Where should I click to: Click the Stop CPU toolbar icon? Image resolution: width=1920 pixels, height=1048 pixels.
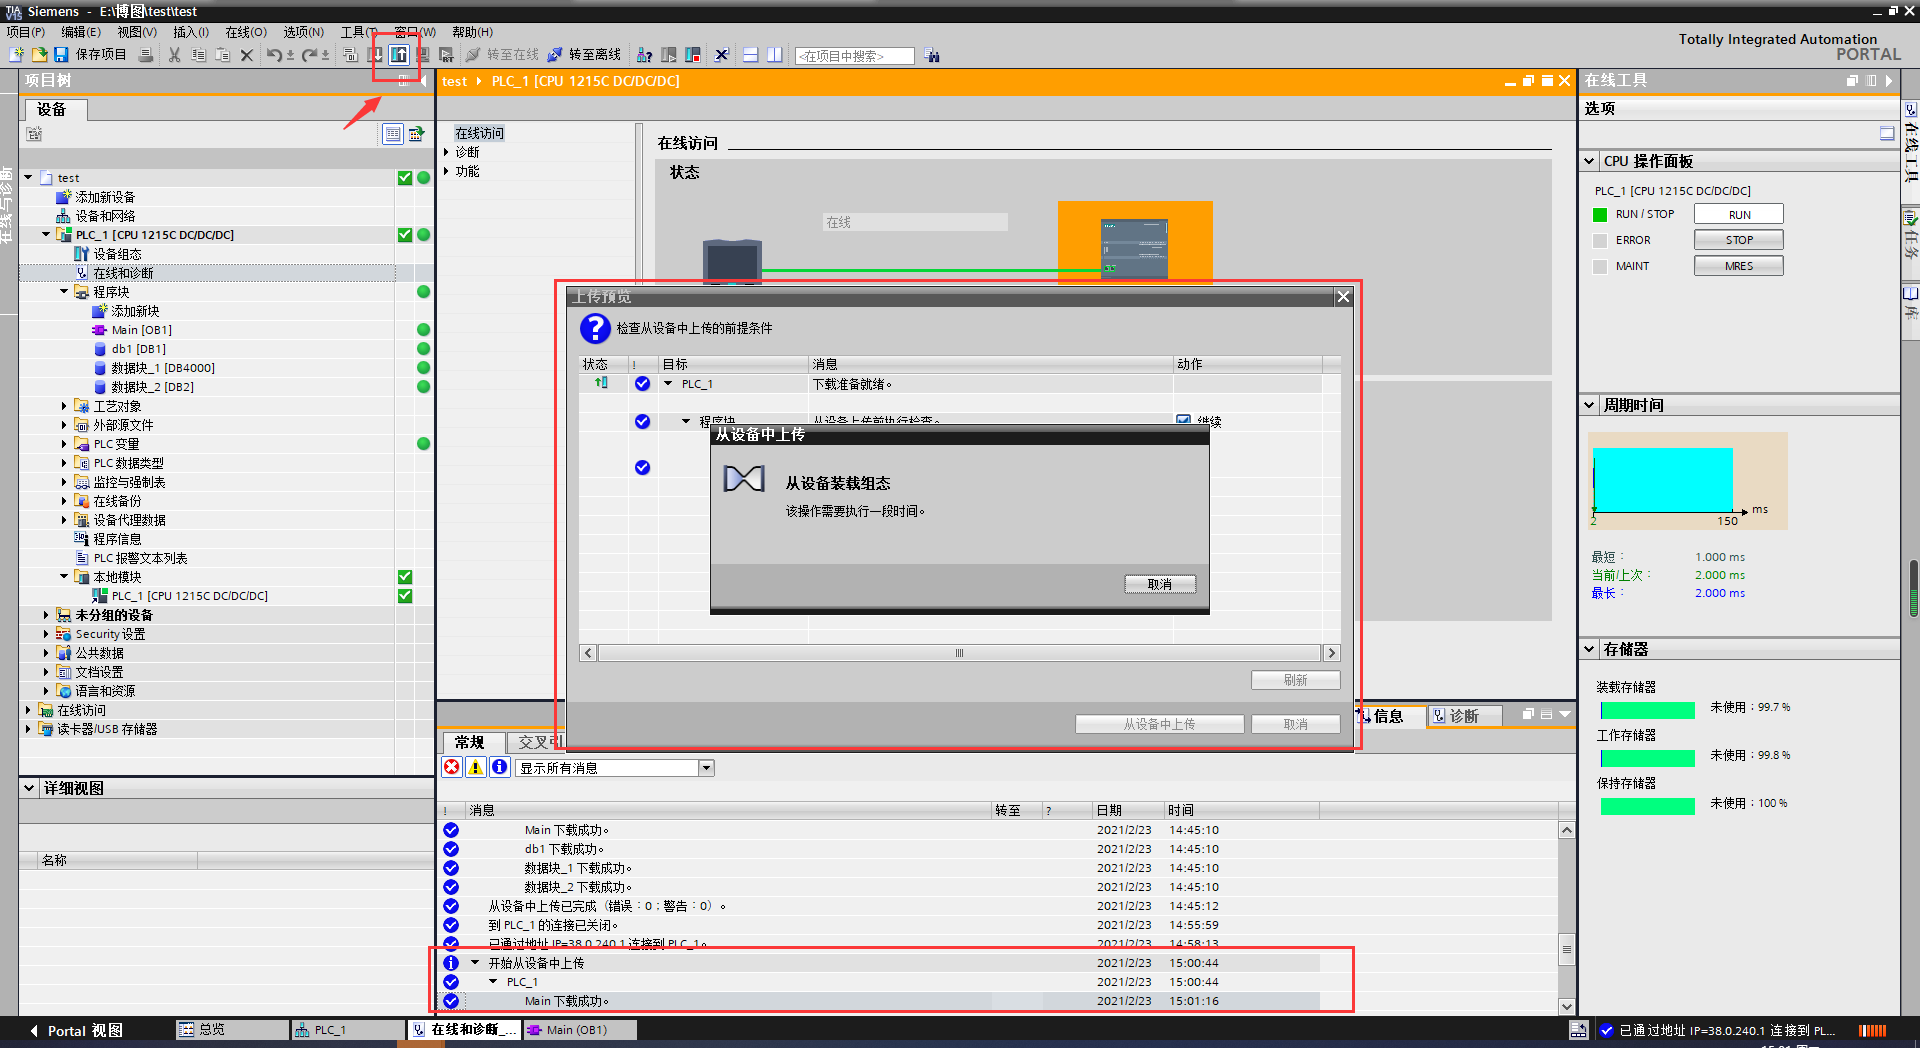click(693, 55)
